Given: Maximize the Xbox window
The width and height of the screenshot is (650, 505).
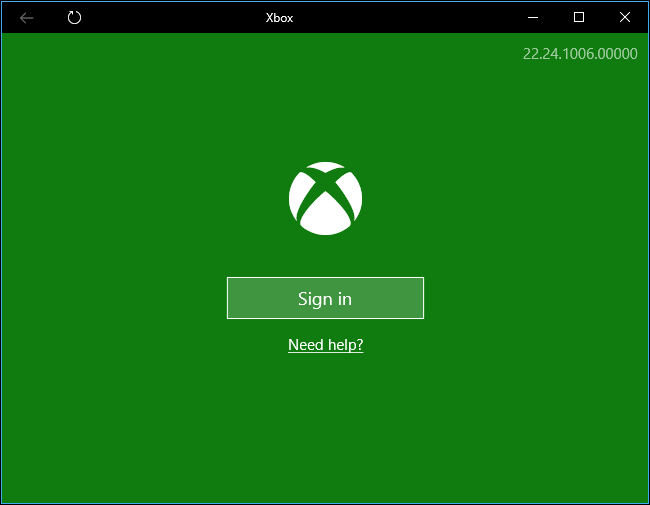Looking at the screenshot, I should point(579,17).
